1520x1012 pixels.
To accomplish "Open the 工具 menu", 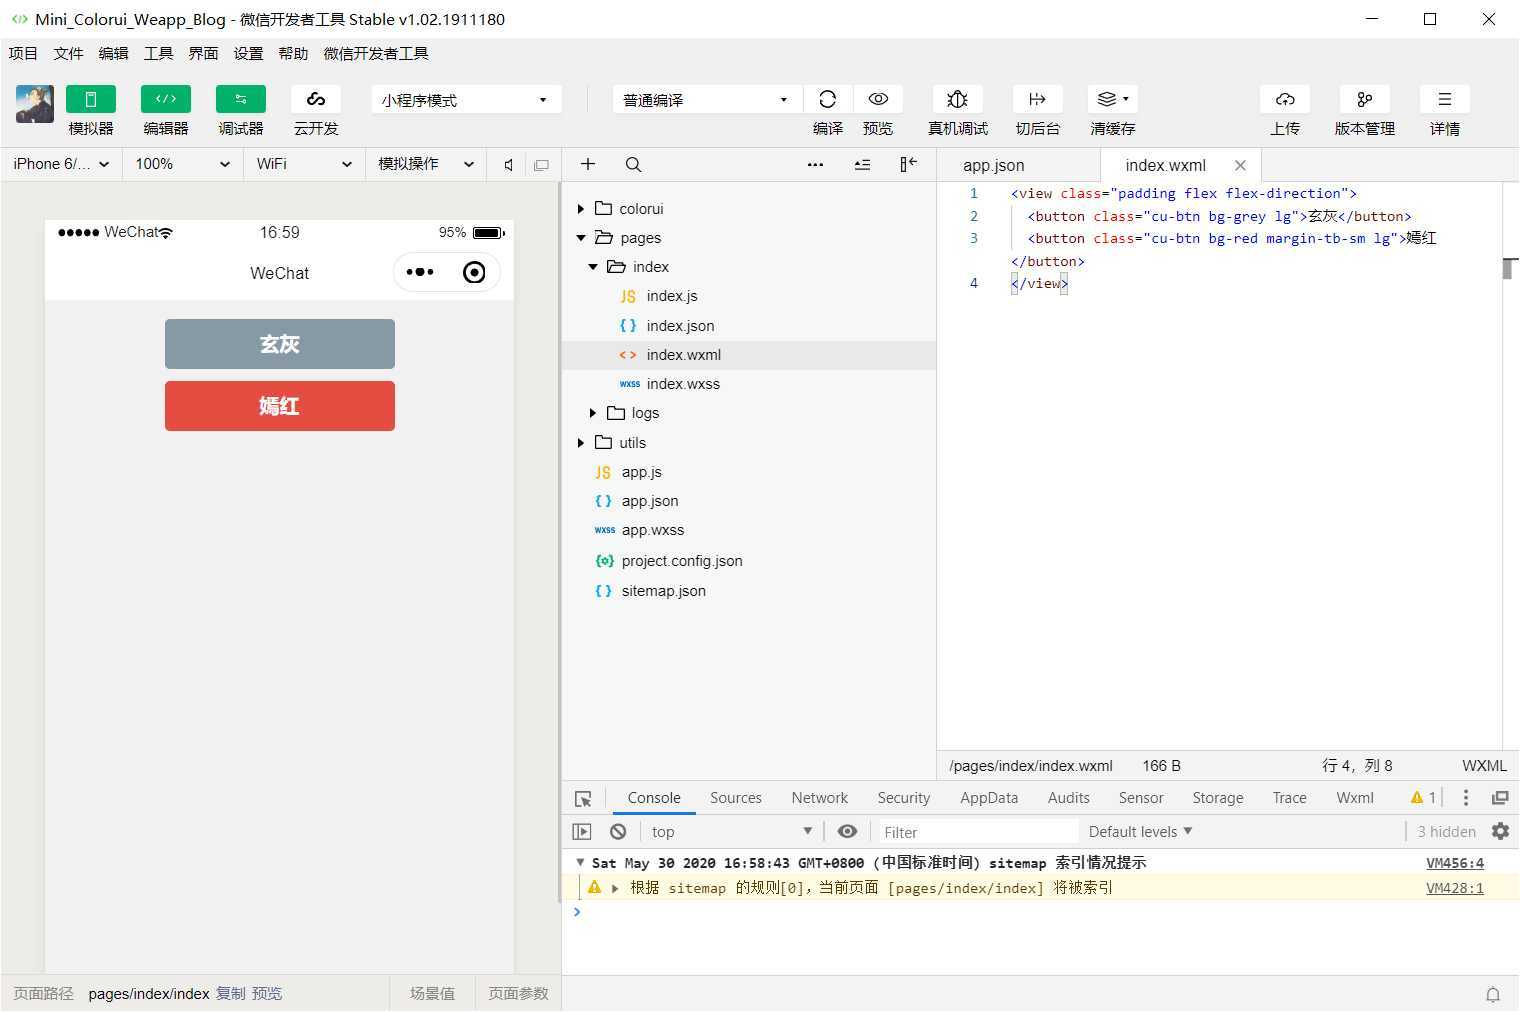I will click(x=158, y=53).
